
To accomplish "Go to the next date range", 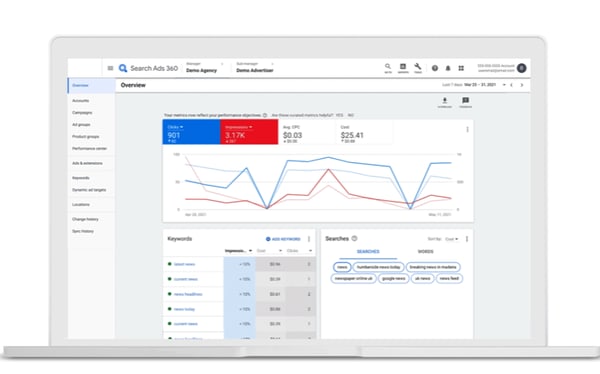I will point(522,85).
